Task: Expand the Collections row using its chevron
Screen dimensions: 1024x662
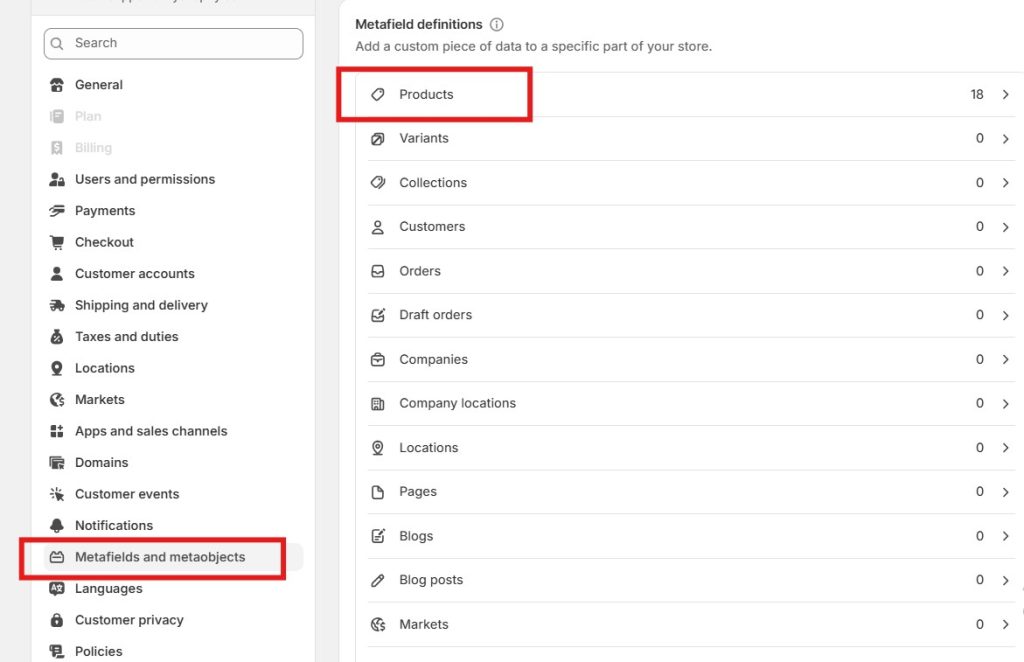Action: [1006, 182]
